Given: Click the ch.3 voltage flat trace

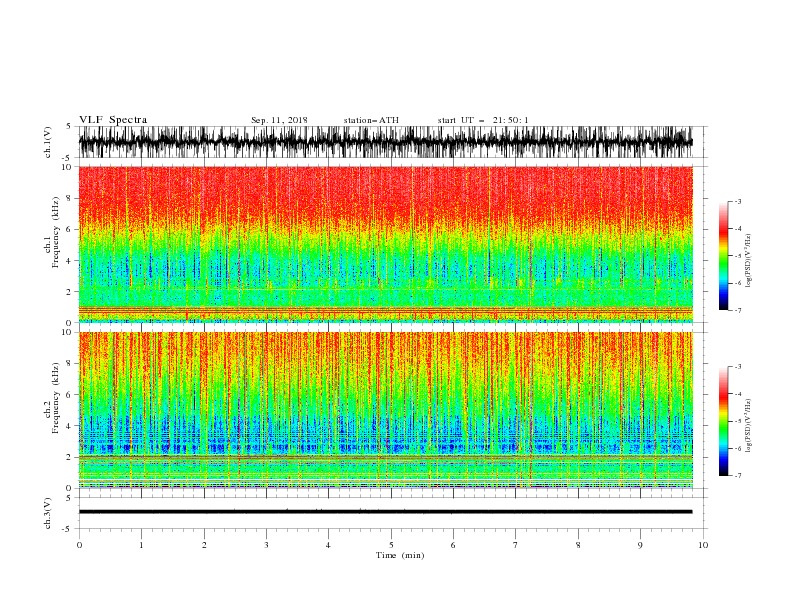Looking at the screenshot, I should 385,512.
